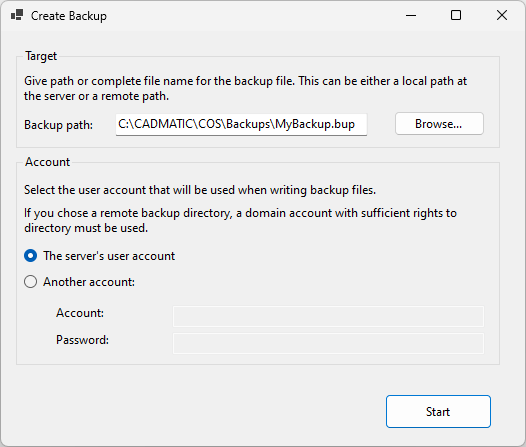This screenshot has height=447, width=526.
Task: Click the "Password:" field label
Action: click(x=82, y=340)
